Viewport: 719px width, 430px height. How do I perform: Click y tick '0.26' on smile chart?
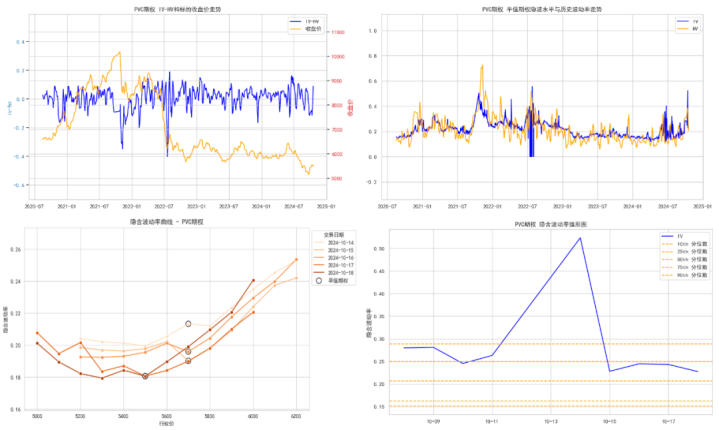tap(16, 250)
